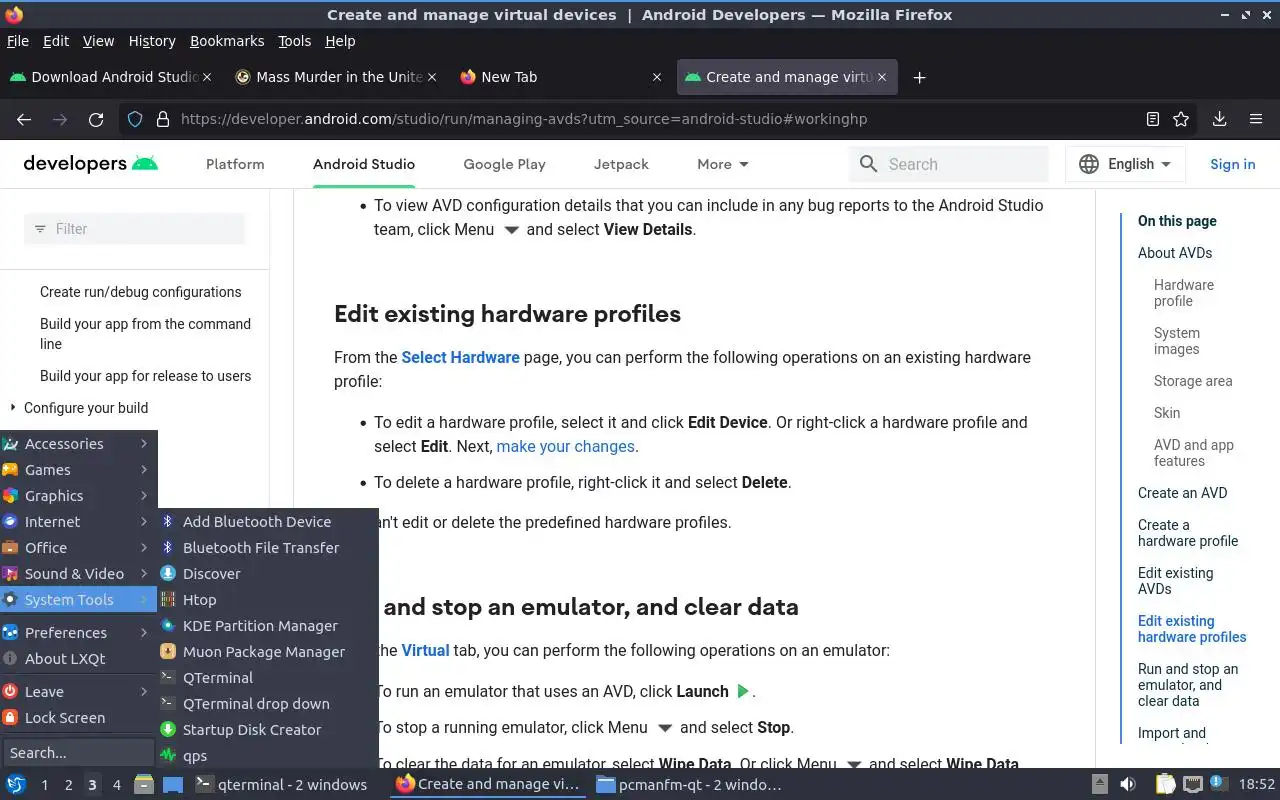Open a new tab with plus button
Viewport: 1280px width, 800px height.
919,77
